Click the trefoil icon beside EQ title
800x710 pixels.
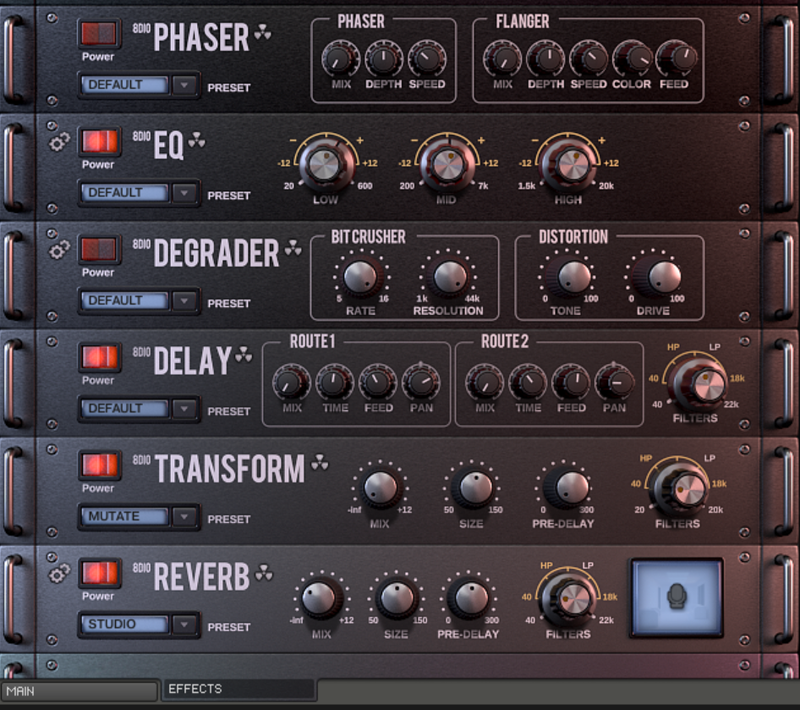point(197,140)
